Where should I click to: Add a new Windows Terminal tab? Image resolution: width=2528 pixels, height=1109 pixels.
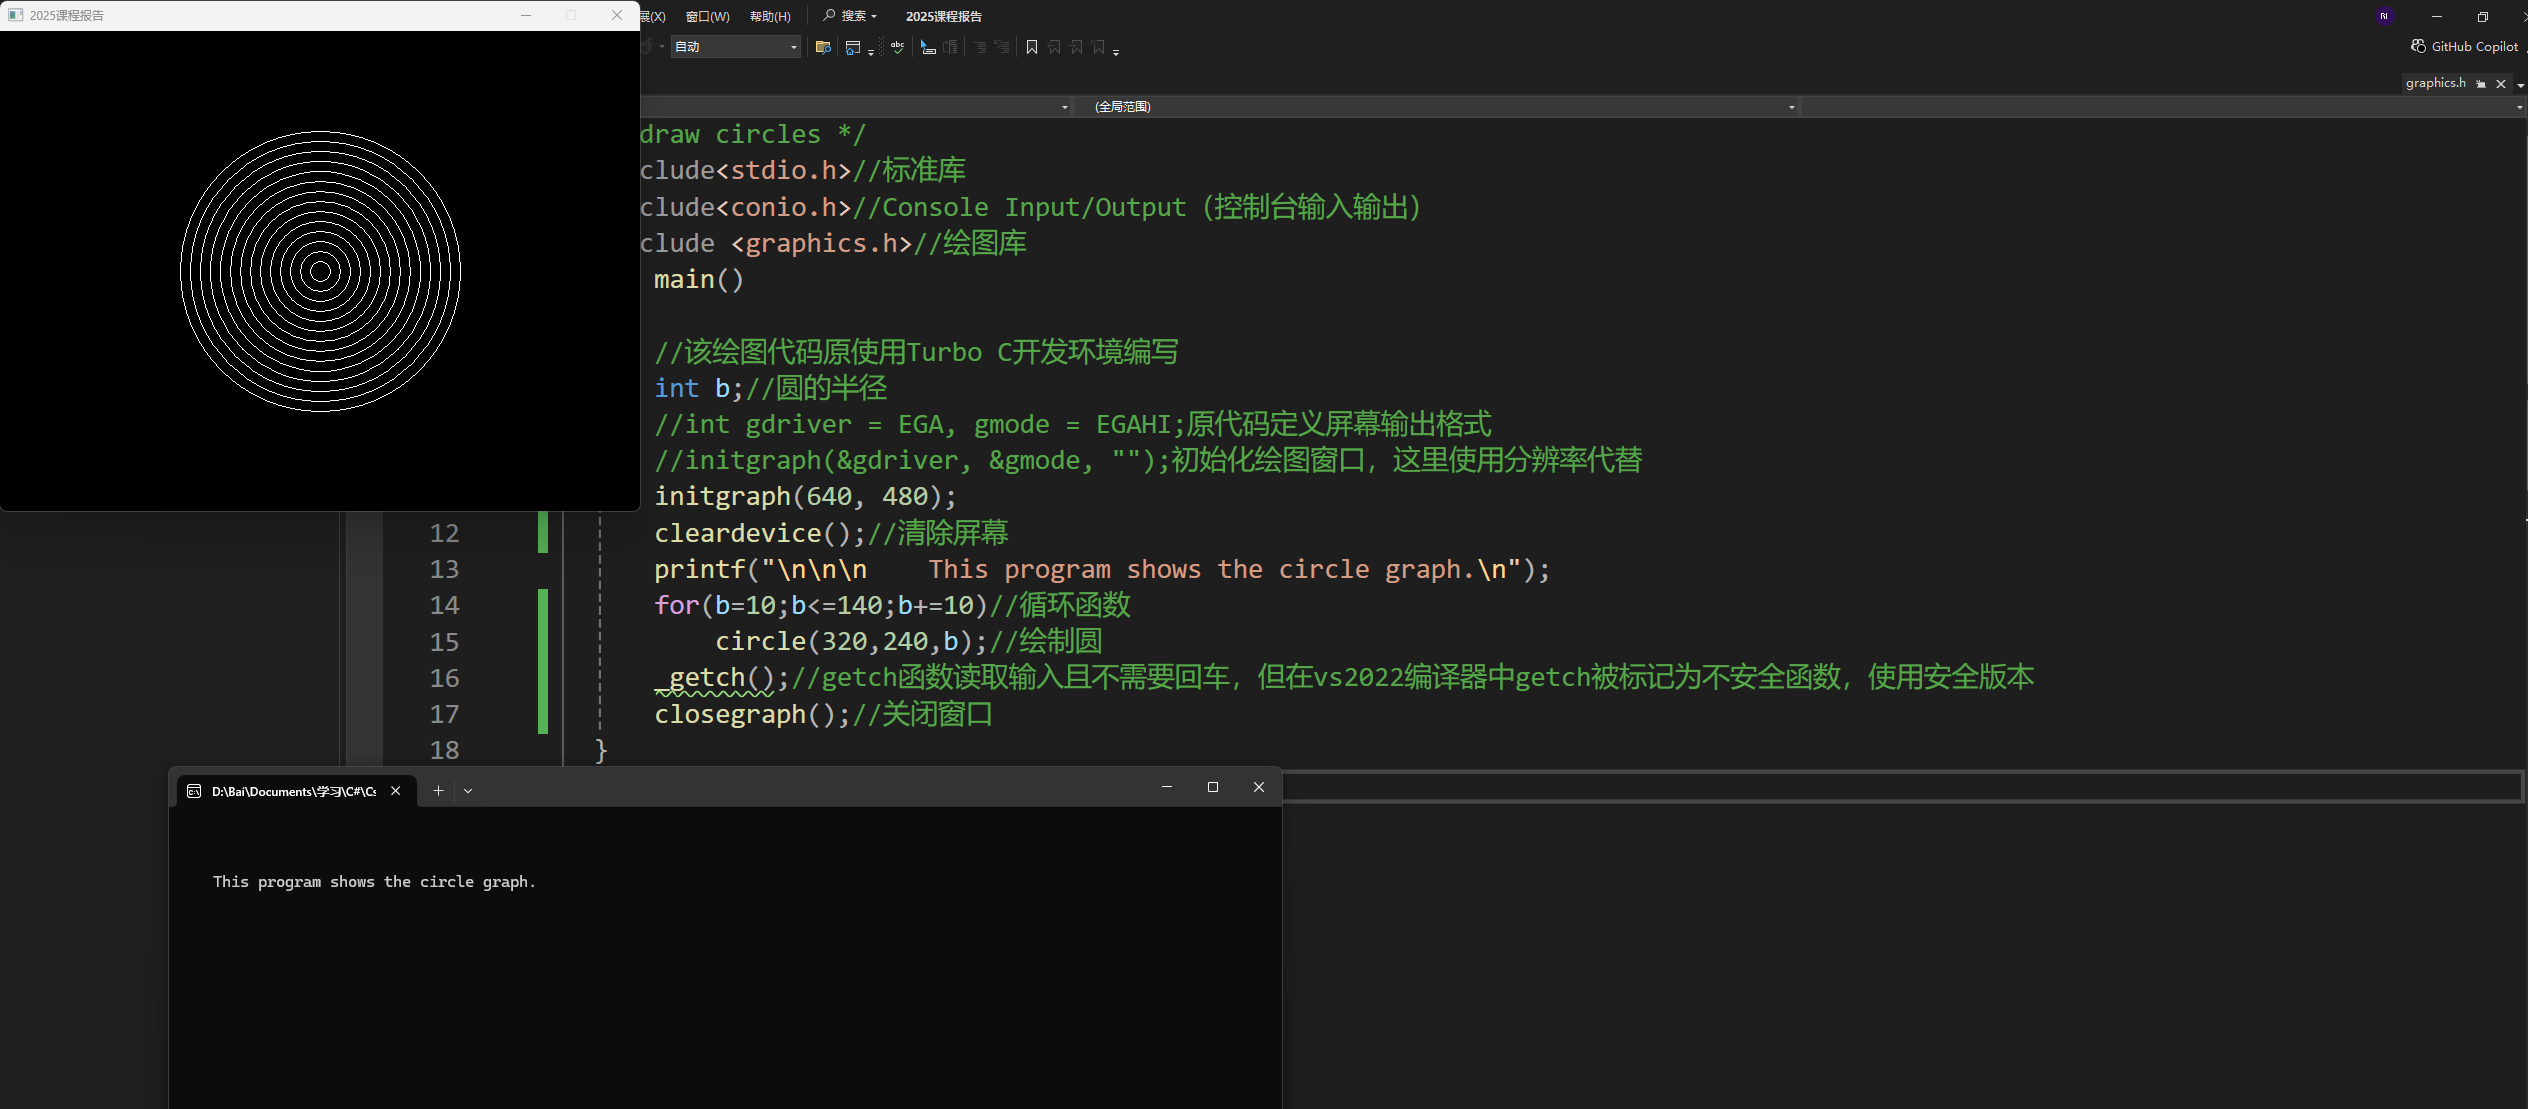[437, 790]
